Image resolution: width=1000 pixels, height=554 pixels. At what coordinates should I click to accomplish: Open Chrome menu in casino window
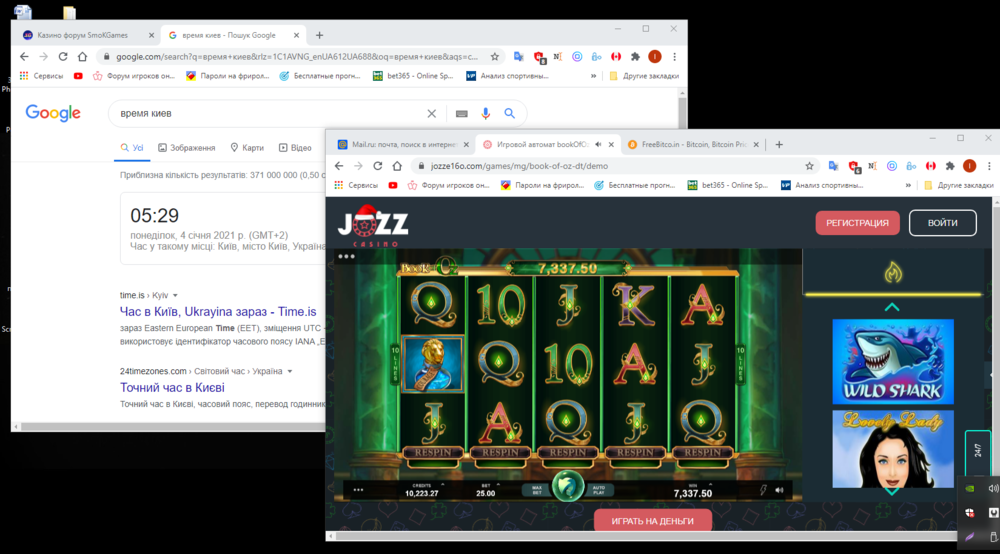(x=989, y=166)
